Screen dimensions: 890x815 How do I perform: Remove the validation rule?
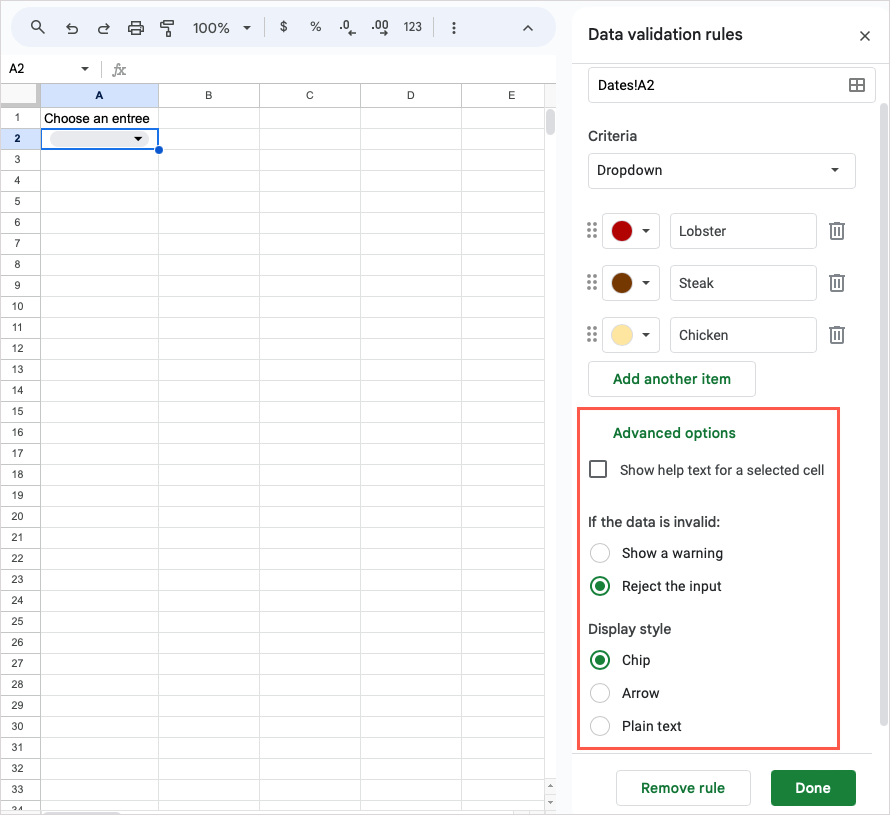point(683,788)
